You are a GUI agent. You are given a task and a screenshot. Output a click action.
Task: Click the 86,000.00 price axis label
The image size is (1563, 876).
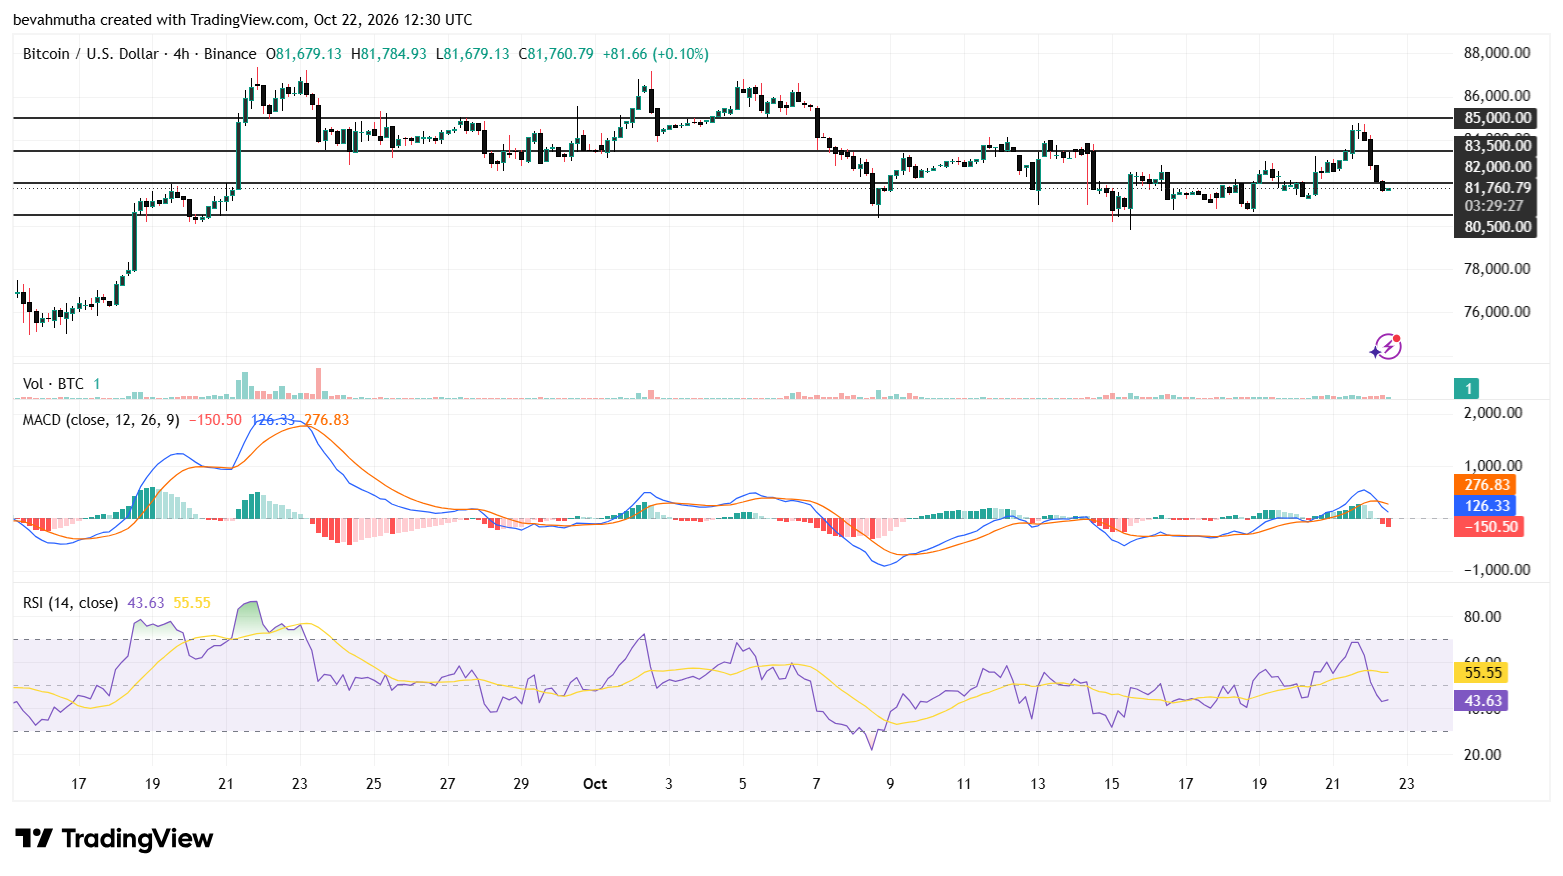click(1496, 96)
